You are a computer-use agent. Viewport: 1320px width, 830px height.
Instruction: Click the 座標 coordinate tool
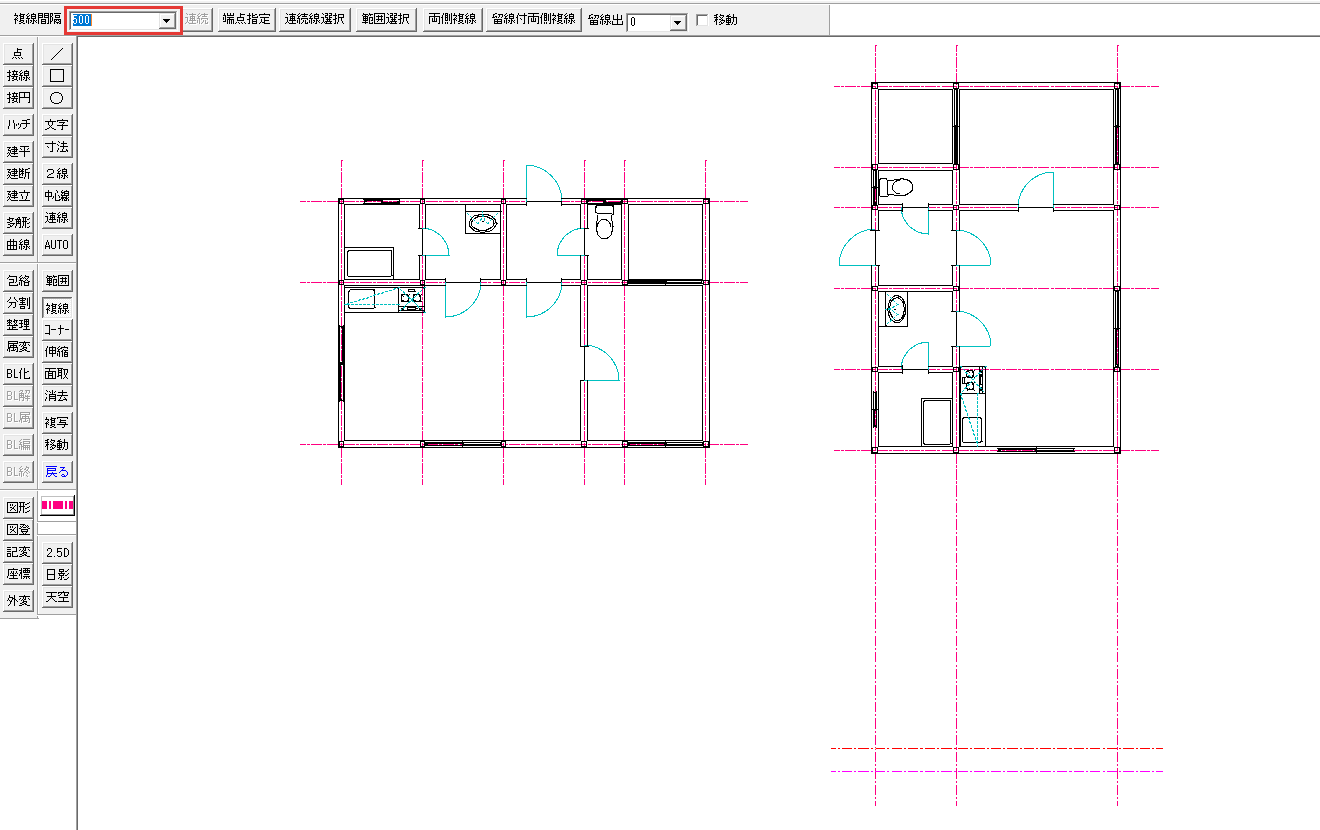18,574
